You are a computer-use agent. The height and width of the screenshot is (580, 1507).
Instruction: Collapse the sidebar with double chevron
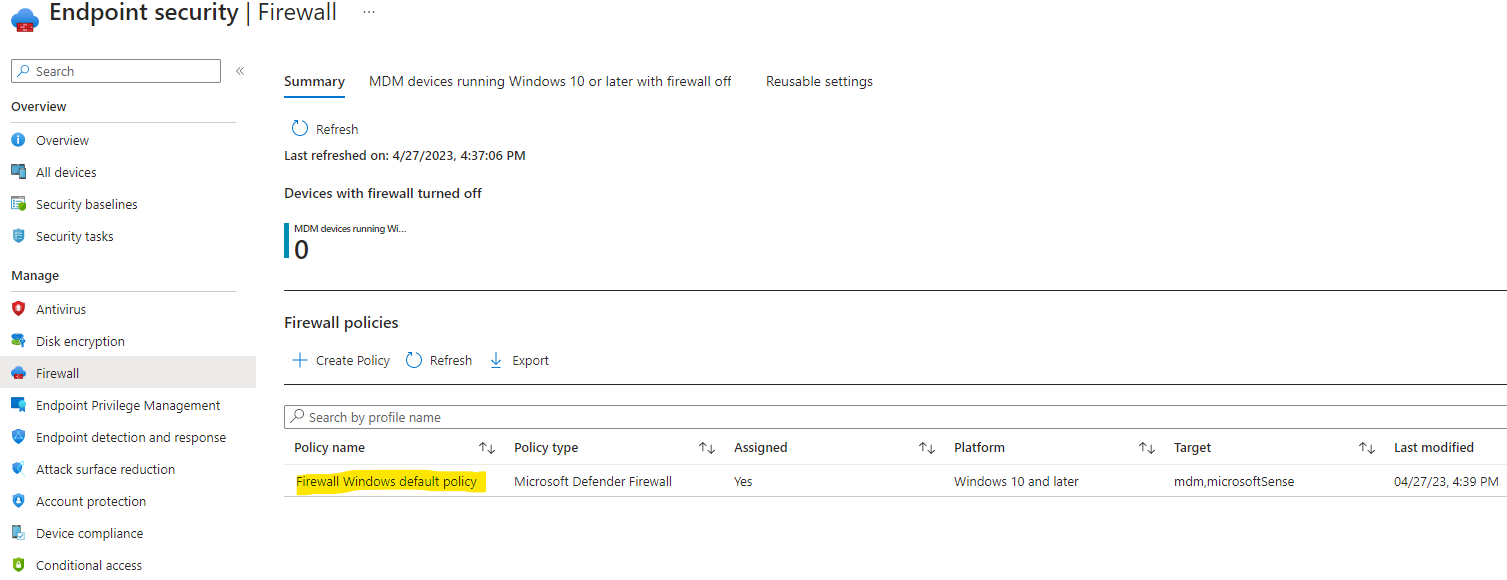240,71
